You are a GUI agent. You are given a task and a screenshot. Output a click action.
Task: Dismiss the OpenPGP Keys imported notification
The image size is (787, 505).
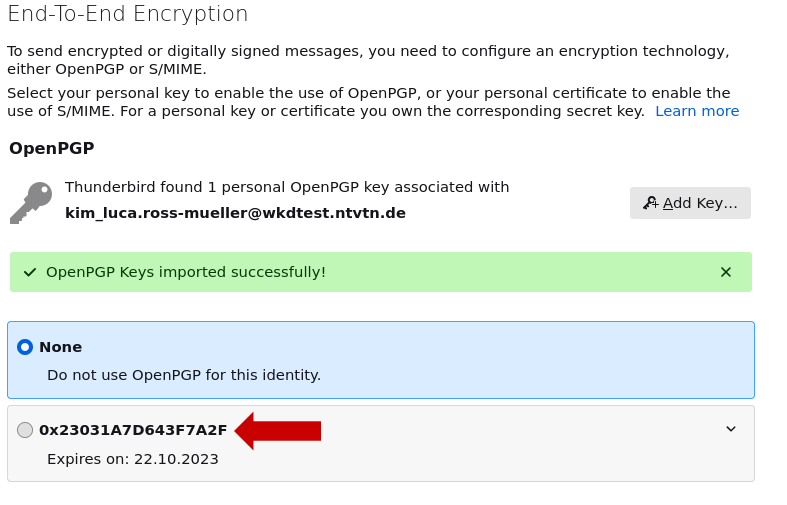click(x=726, y=272)
